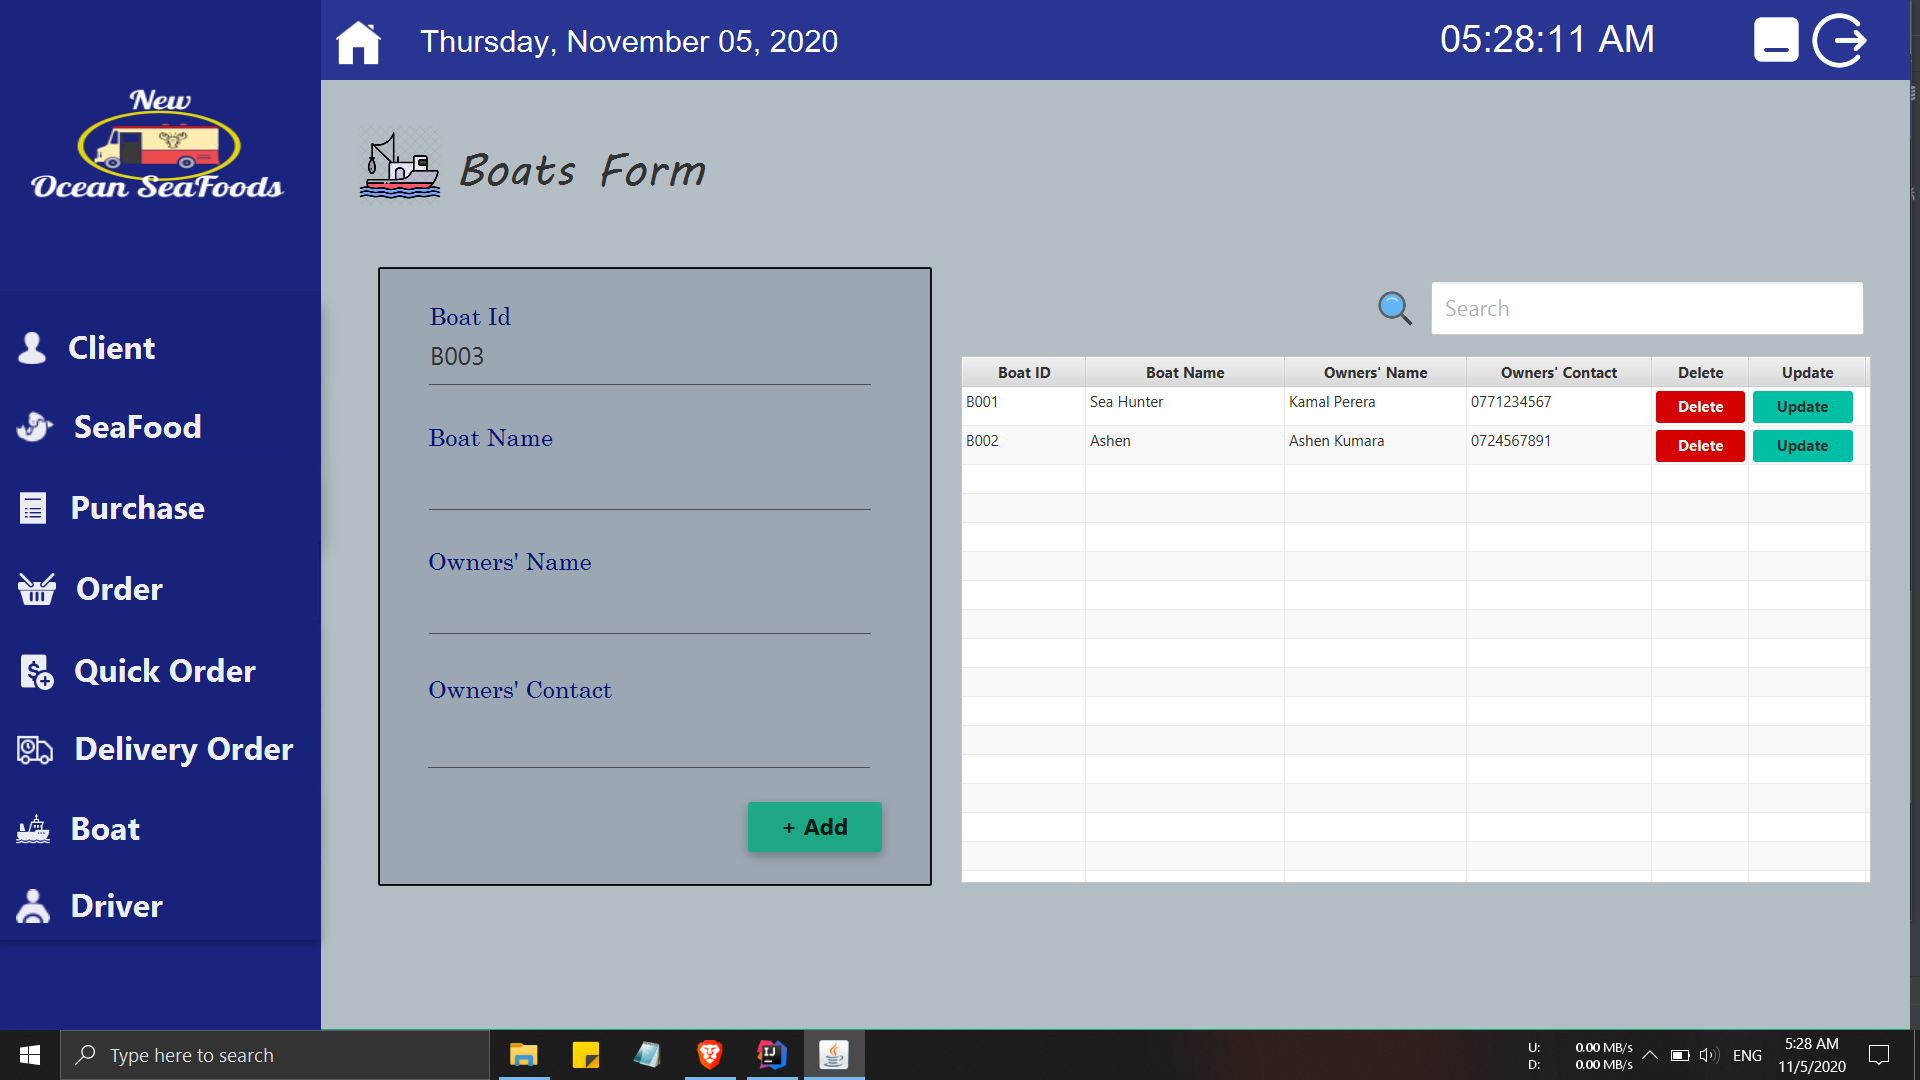Click the Home icon in the top bar
1920x1080 pixels.
click(x=358, y=42)
